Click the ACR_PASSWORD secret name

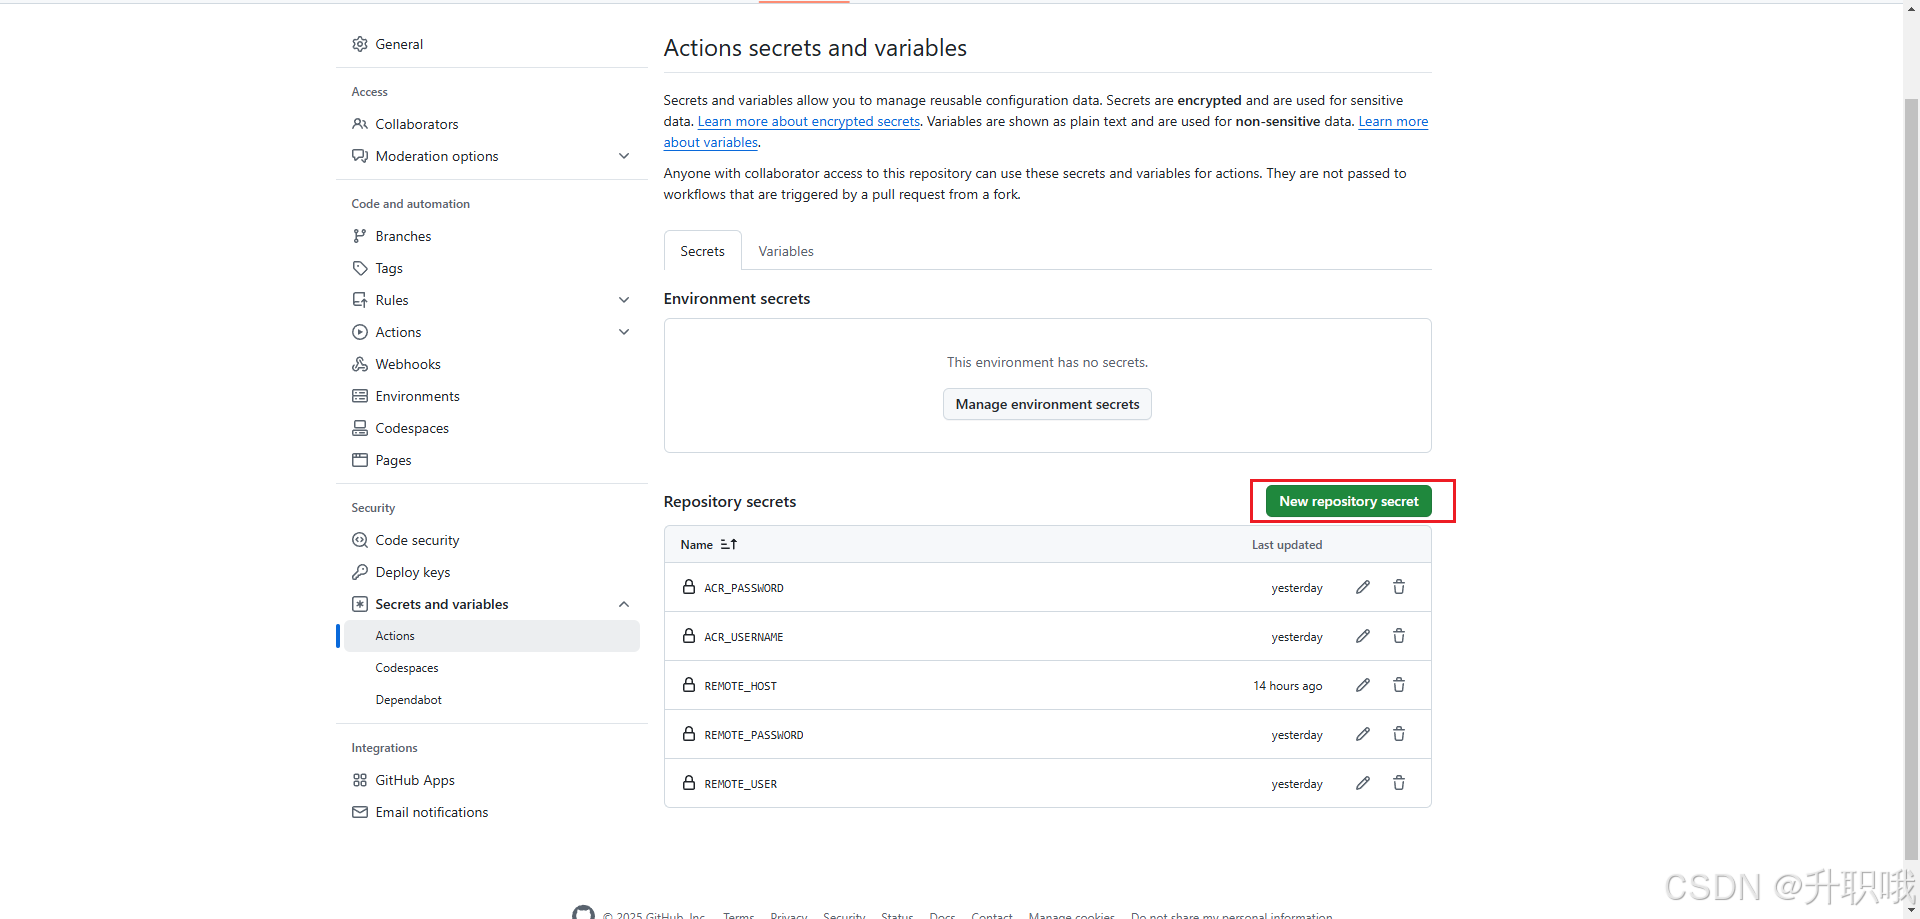pyautogui.click(x=744, y=588)
